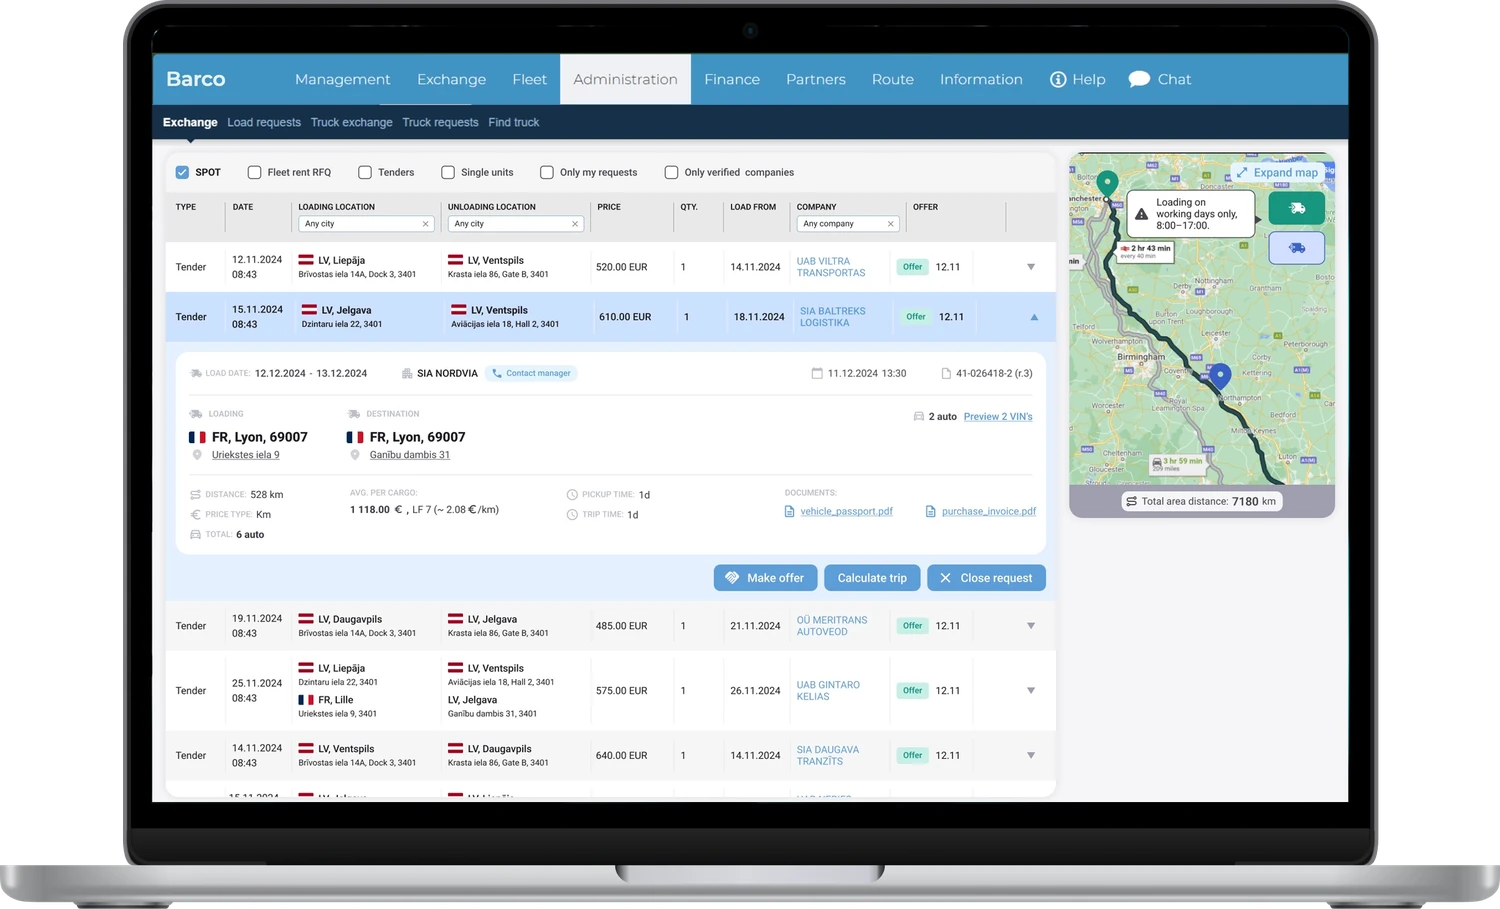The height and width of the screenshot is (909, 1500).
Task: Enable the Fleet rent RFQ checkbox
Action: pyautogui.click(x=254, y=172)
